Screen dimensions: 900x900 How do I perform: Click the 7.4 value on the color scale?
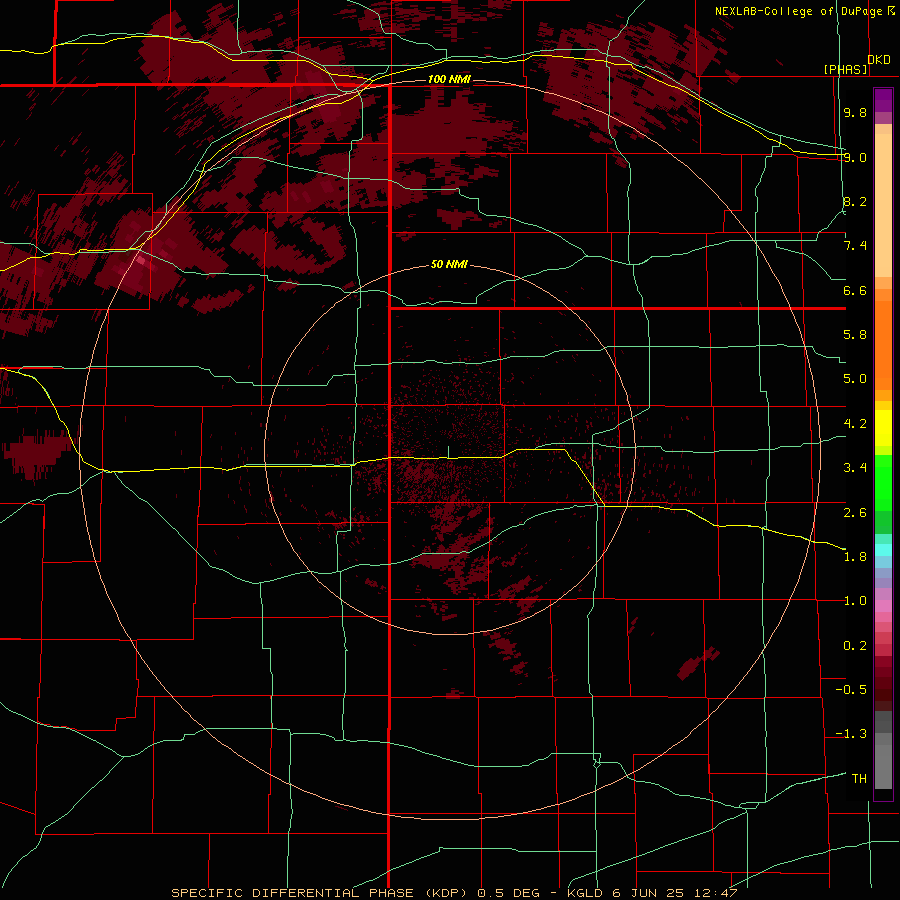pos(855,246)
